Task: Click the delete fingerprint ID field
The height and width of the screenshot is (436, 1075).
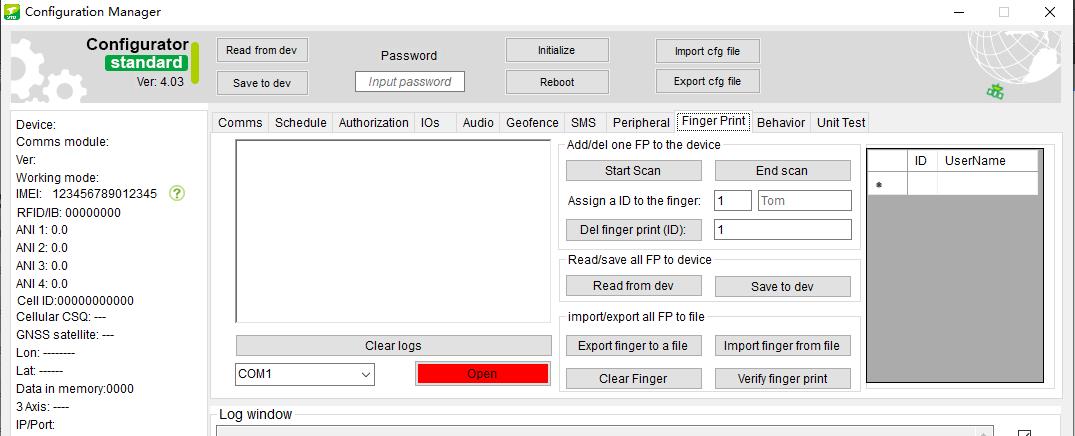Action: (782, 230)
